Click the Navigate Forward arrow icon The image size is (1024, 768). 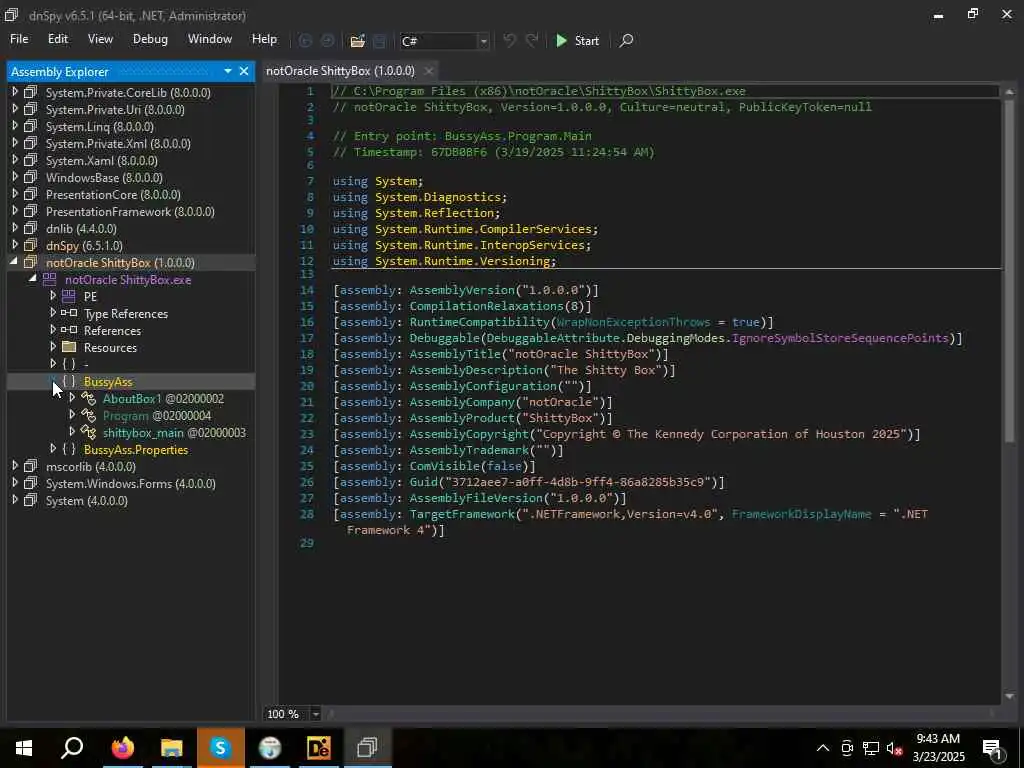coord(327,40)
